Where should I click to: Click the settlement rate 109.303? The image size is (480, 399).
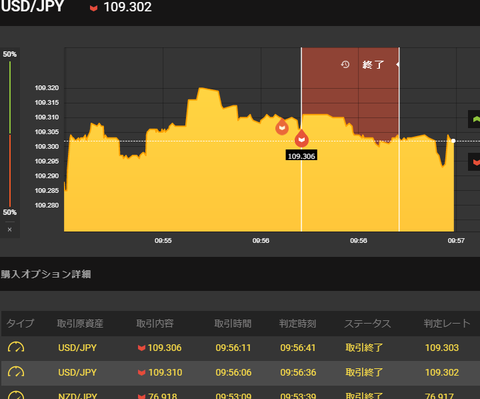tap(442, 348)
